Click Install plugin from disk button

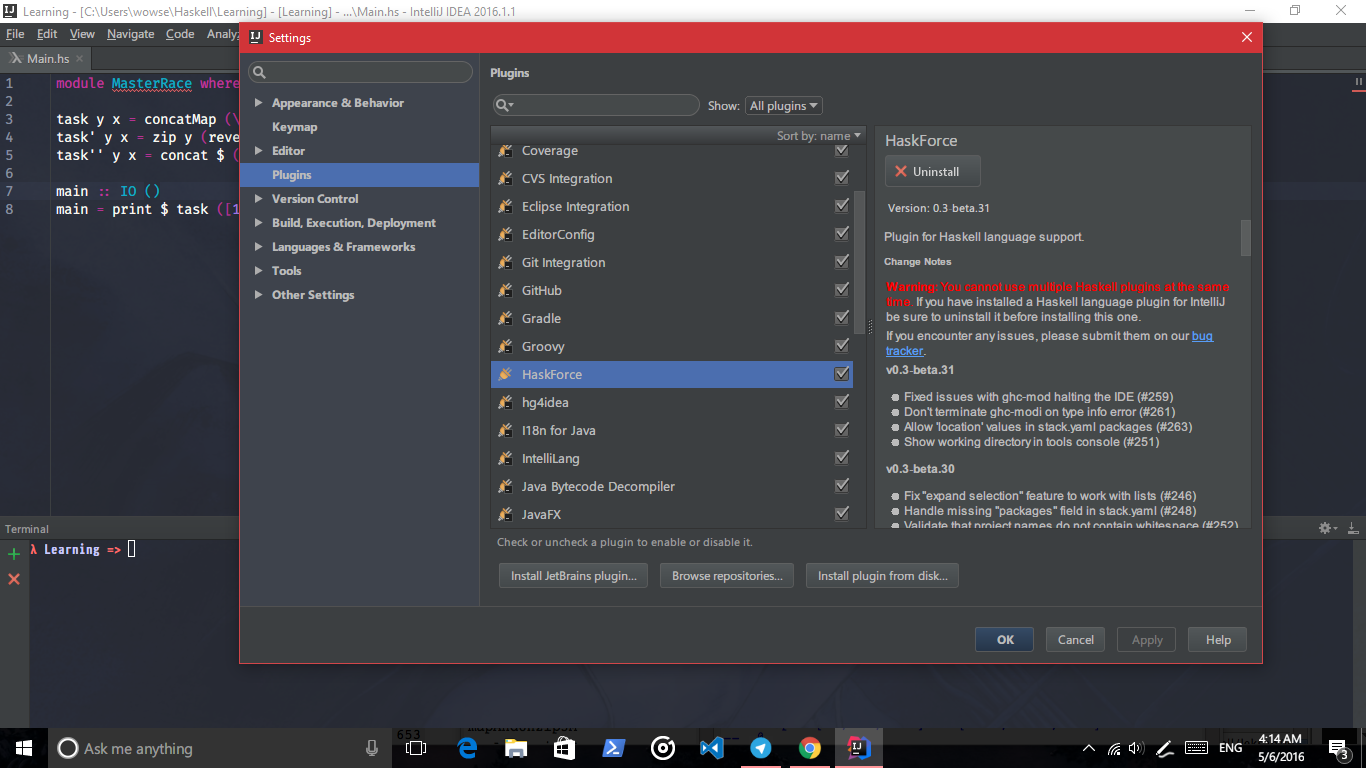coord(882,576)
